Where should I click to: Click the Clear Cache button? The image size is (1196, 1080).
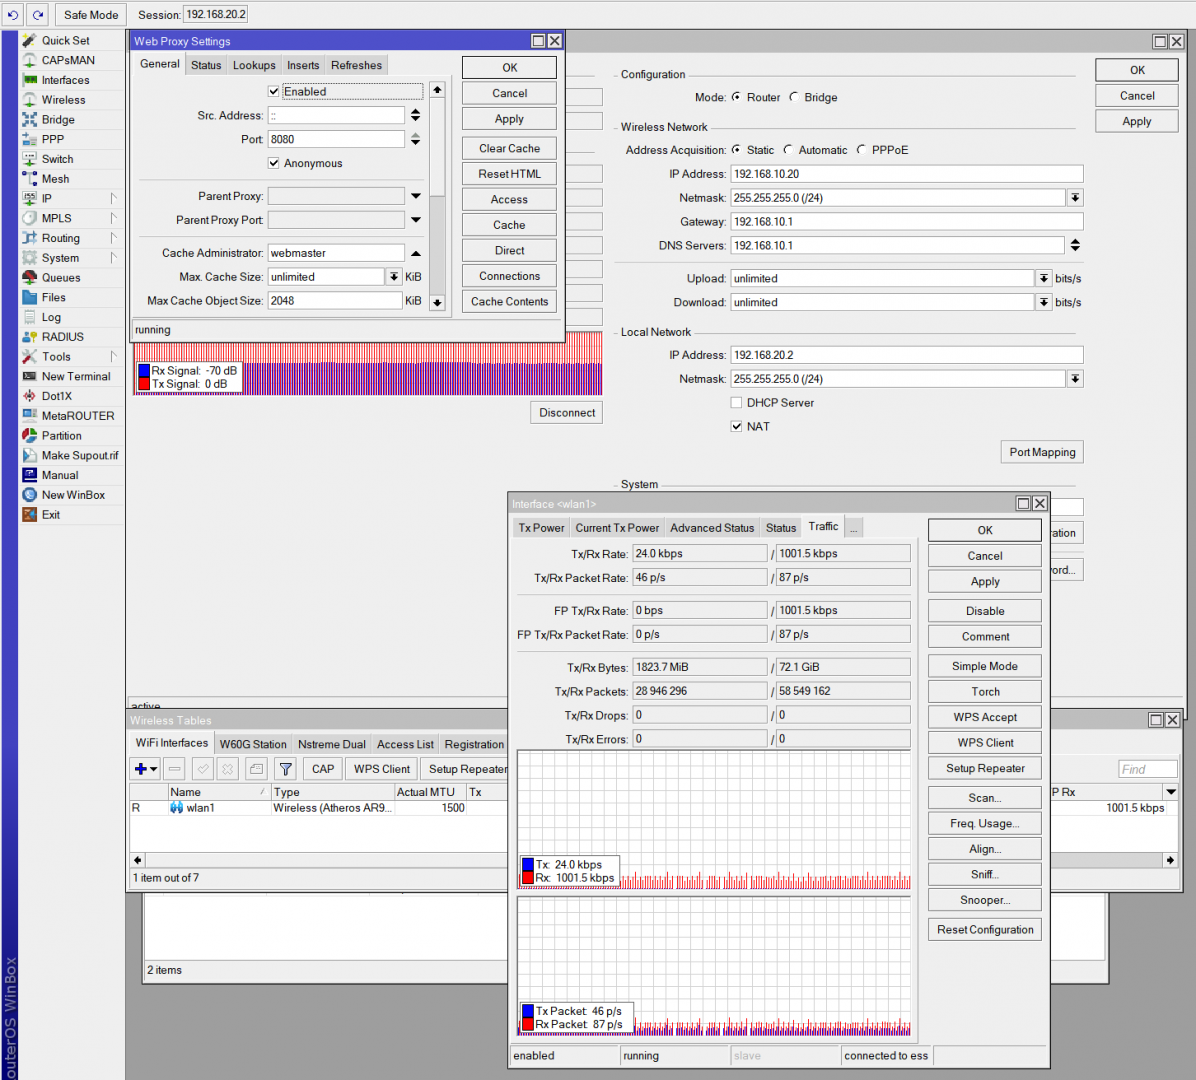(x=509, y=148)
